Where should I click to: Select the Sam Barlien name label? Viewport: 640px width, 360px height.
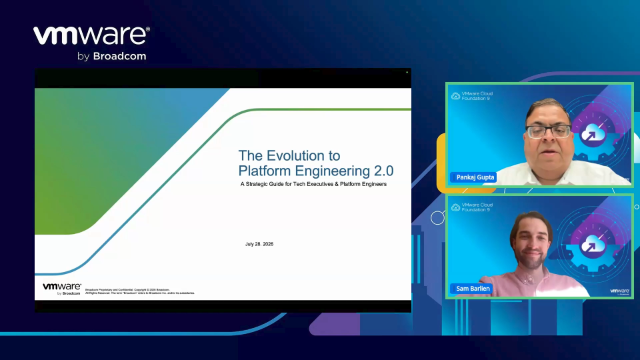coord(472,289)
